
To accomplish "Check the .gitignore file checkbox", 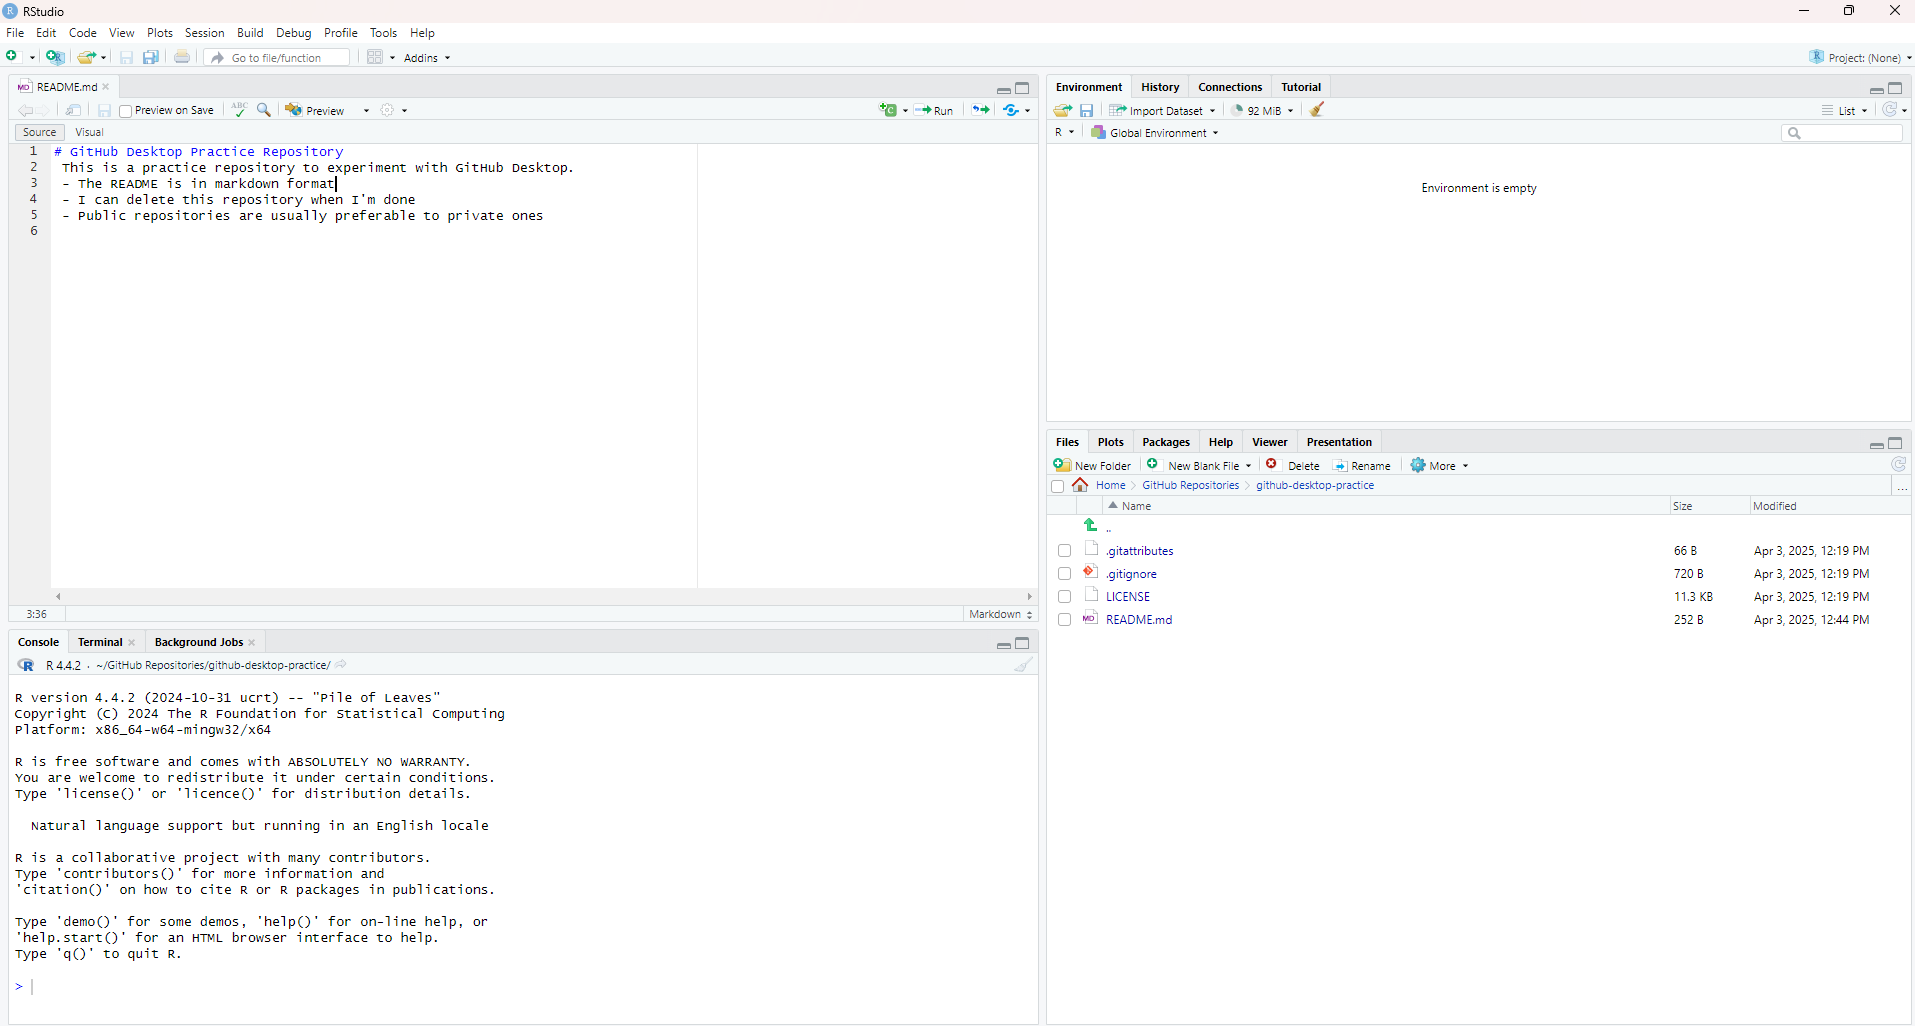I will (x=1065, y=574).
